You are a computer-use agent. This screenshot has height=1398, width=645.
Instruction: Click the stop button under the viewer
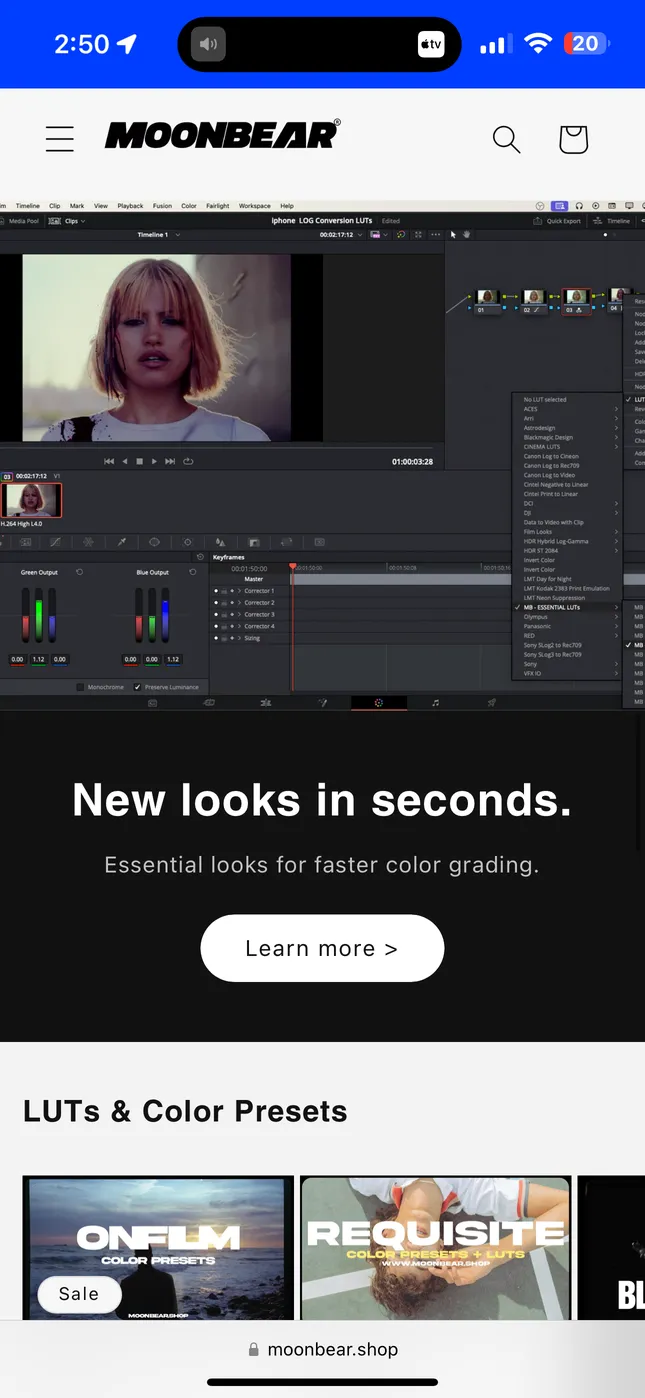pos(140,461)
